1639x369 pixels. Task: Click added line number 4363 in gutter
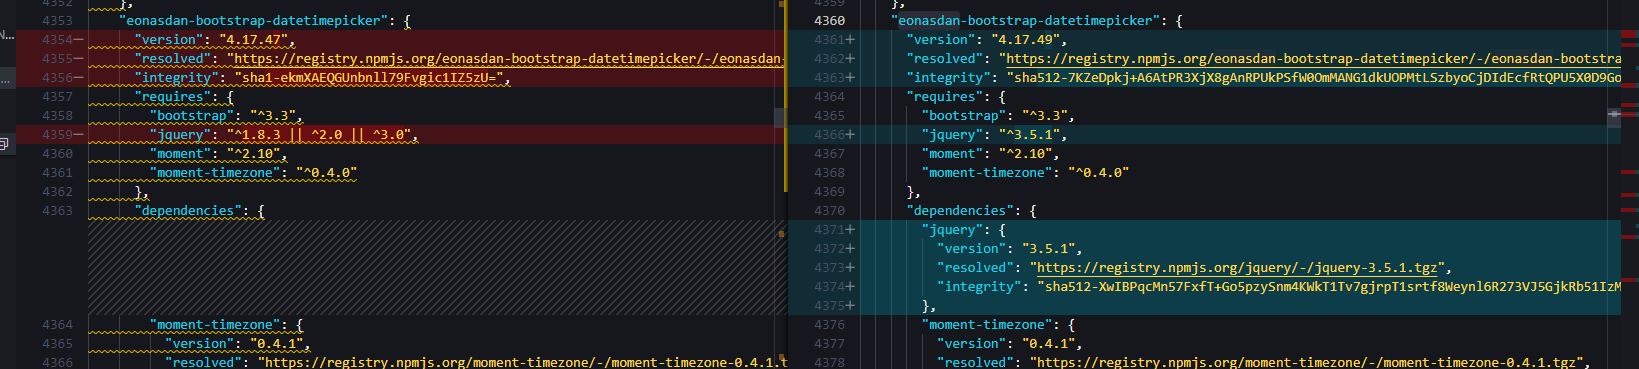point(829,77)
